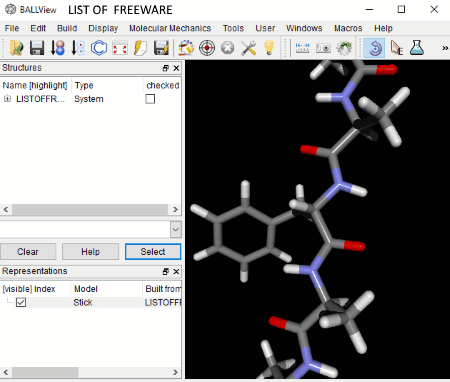Image resolution: width=450 pixels, height=382 pixels.
Task: Show more toolbar items via double chevron
Action: [x=445, y=48]
